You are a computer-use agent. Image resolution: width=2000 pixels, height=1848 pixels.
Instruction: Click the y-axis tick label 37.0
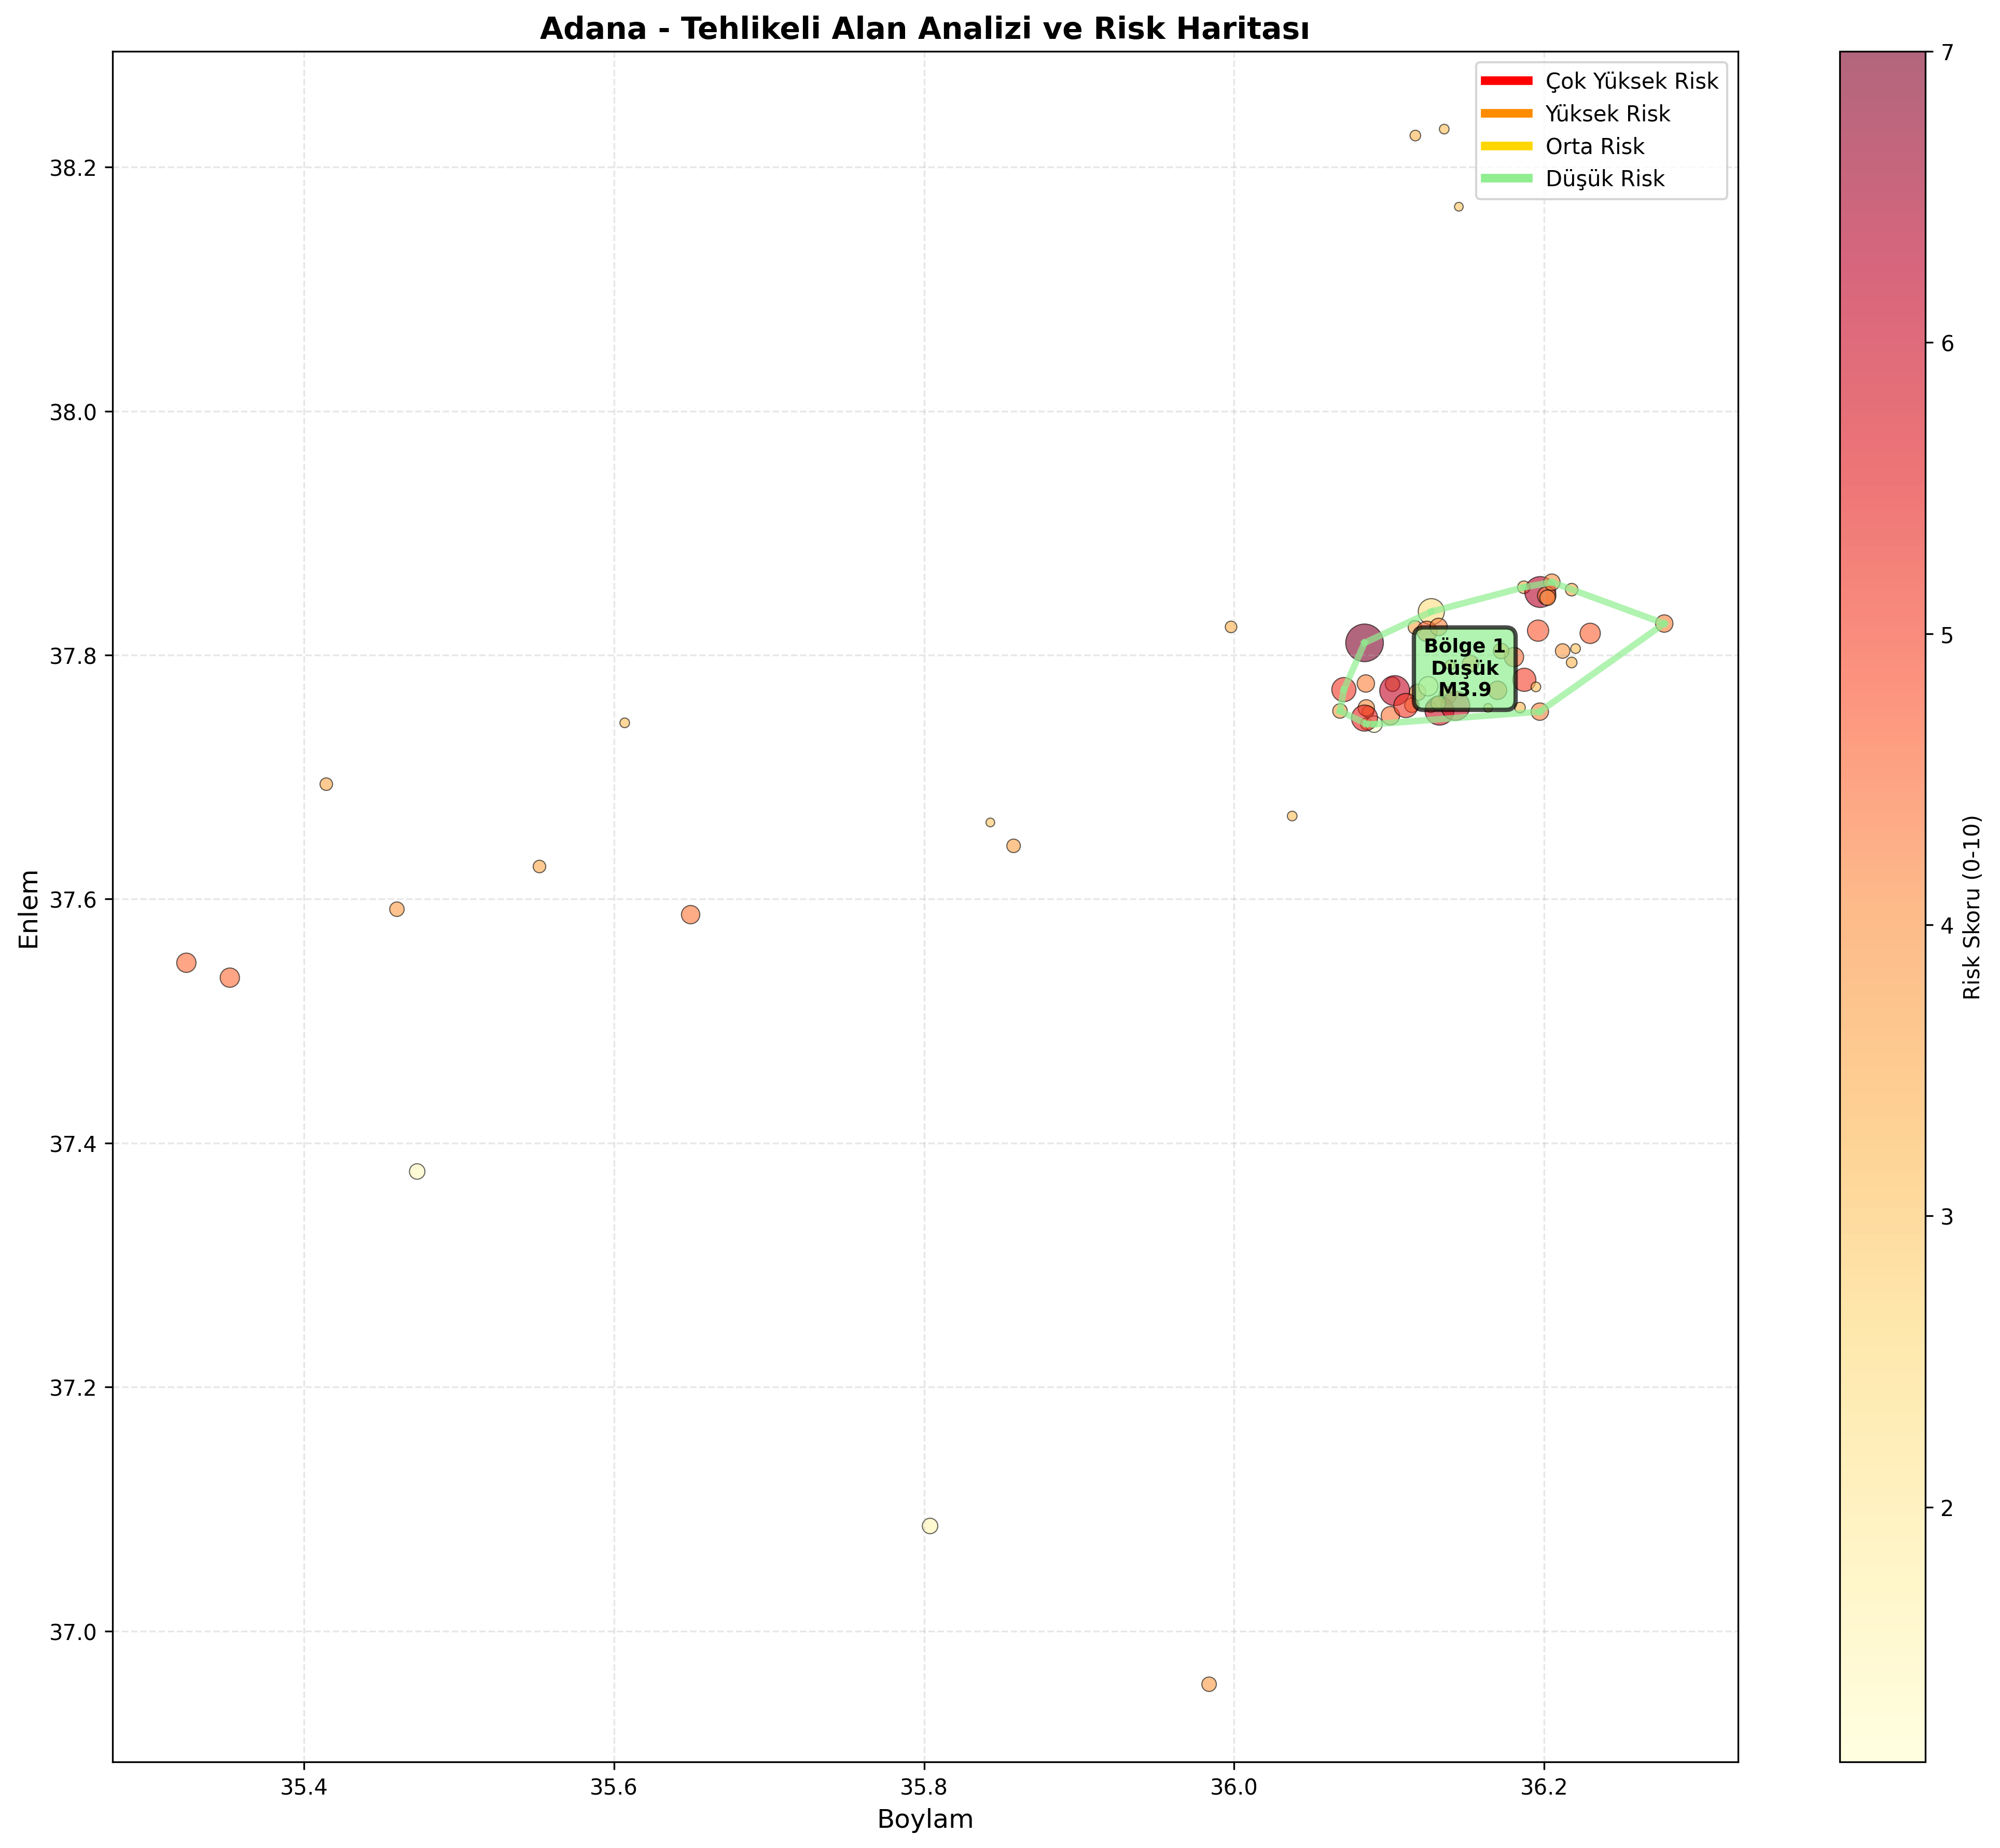click(x=74, y=1632)
